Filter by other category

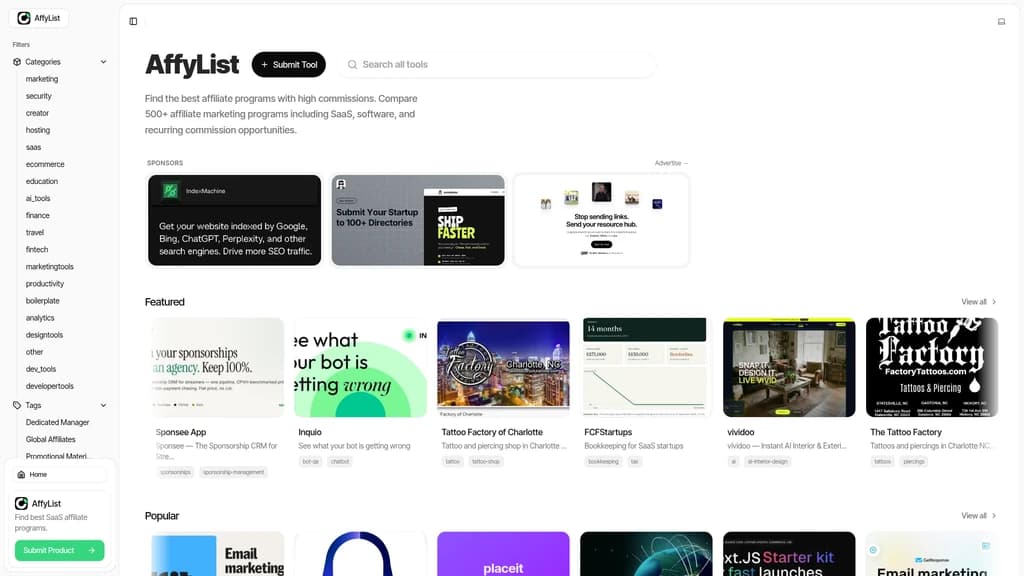[35, 352]
